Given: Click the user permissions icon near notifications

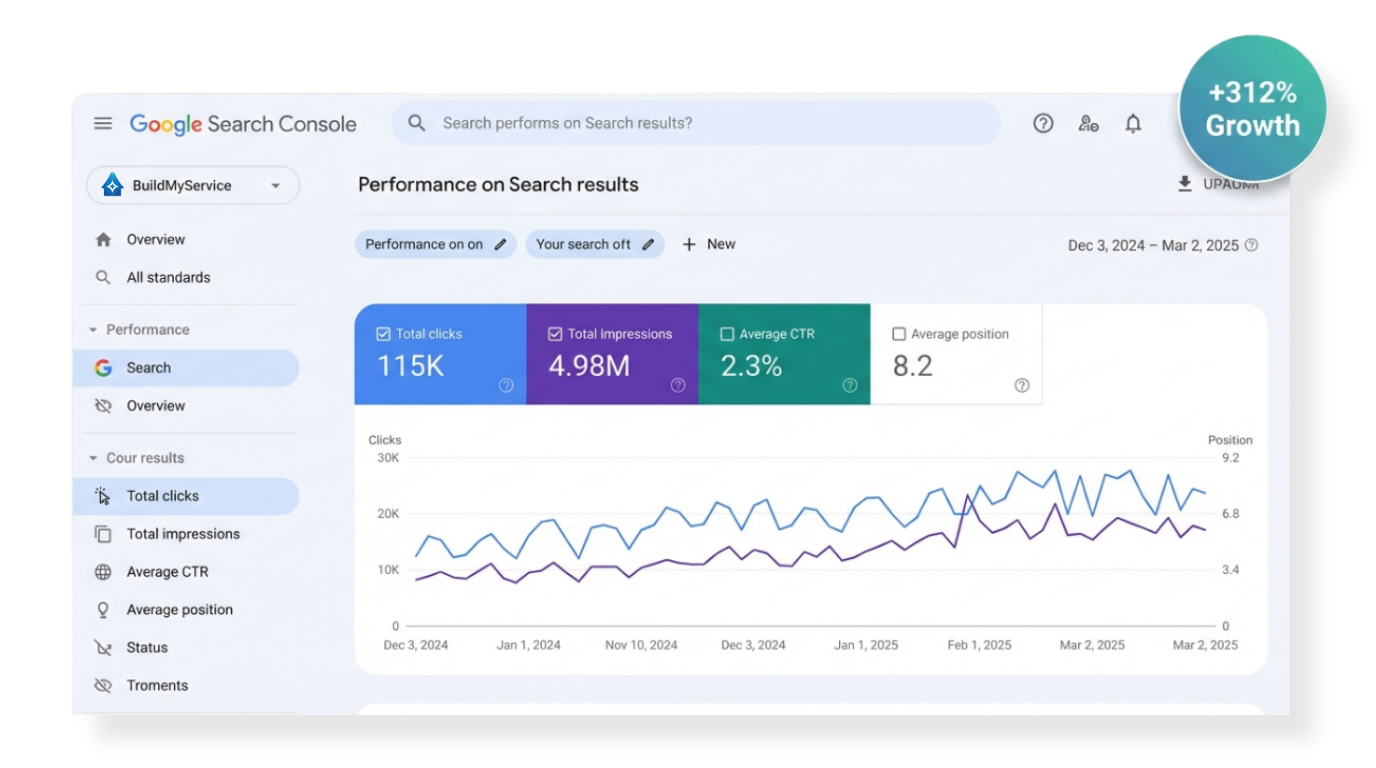Looking at the screenshot, I should coord(1088,123).
